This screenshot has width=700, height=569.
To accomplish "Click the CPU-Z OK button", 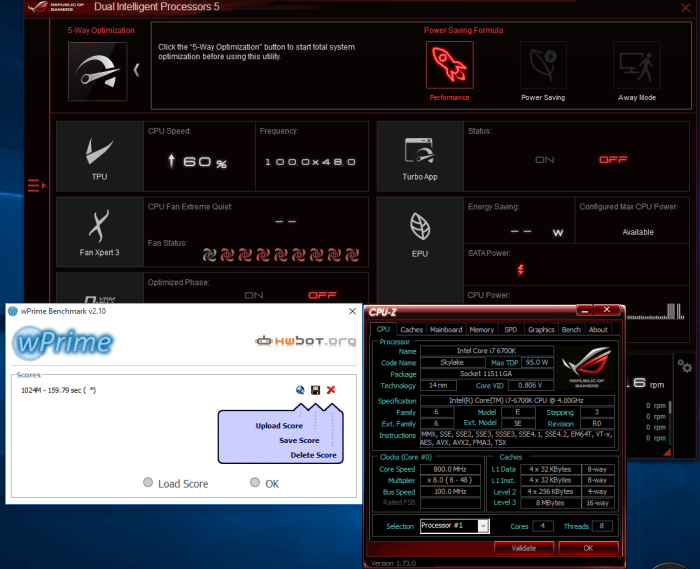I will point(588,548).
